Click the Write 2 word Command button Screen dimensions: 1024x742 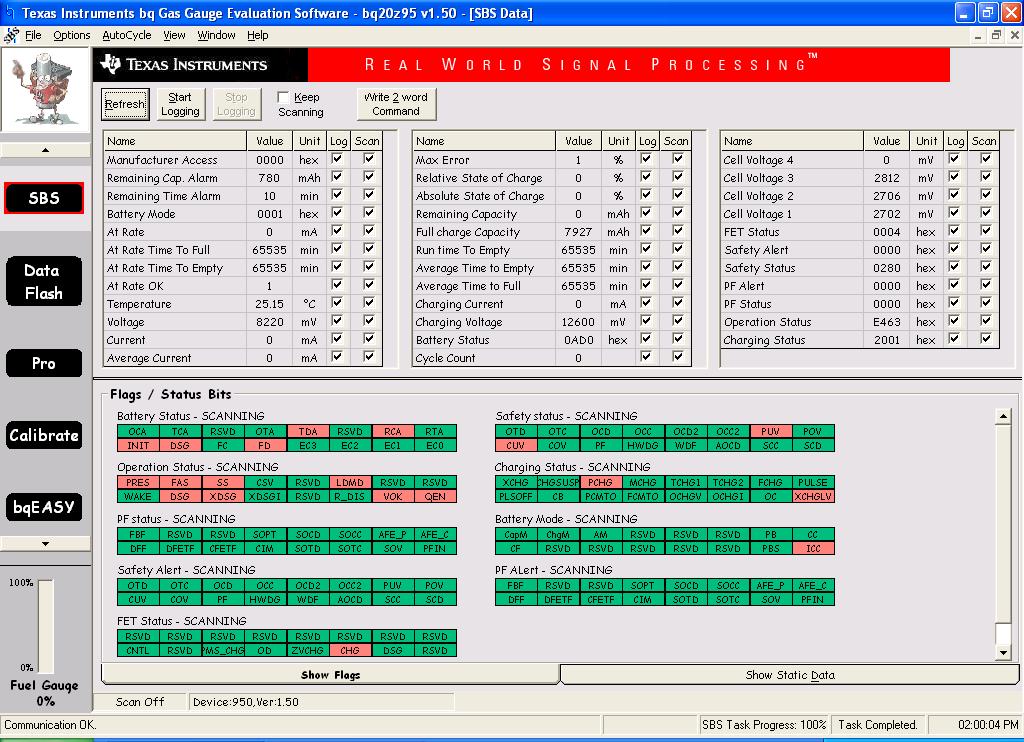pyautogui.click(x=396, y=105)
